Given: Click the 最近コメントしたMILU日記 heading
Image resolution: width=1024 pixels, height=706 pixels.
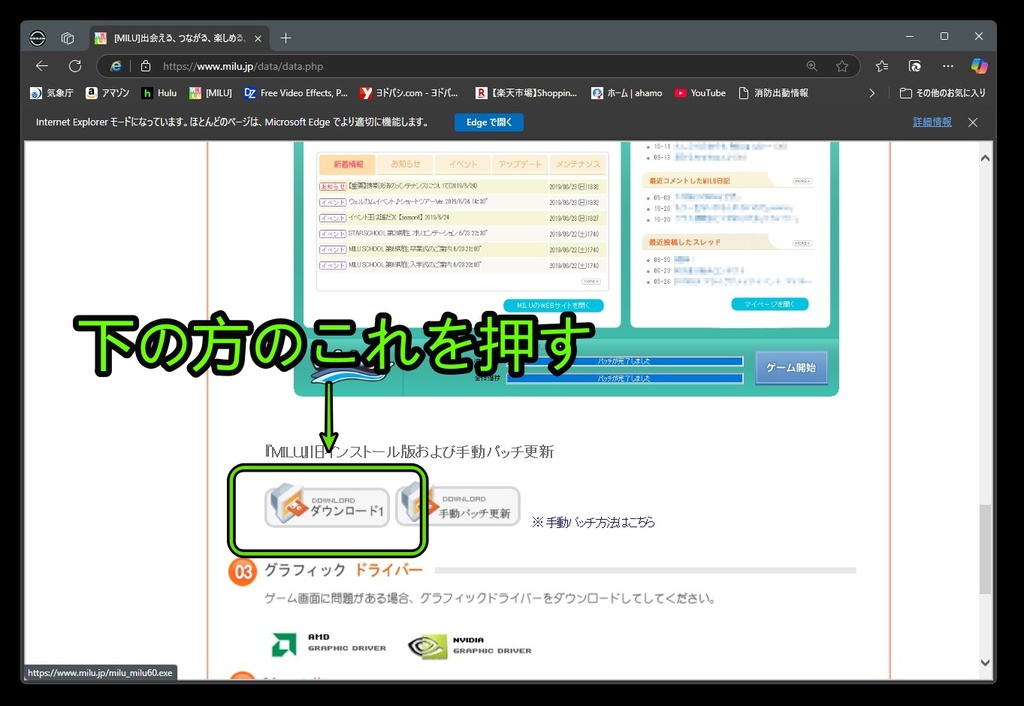Looking at the screenshot, I should [689, 180].
